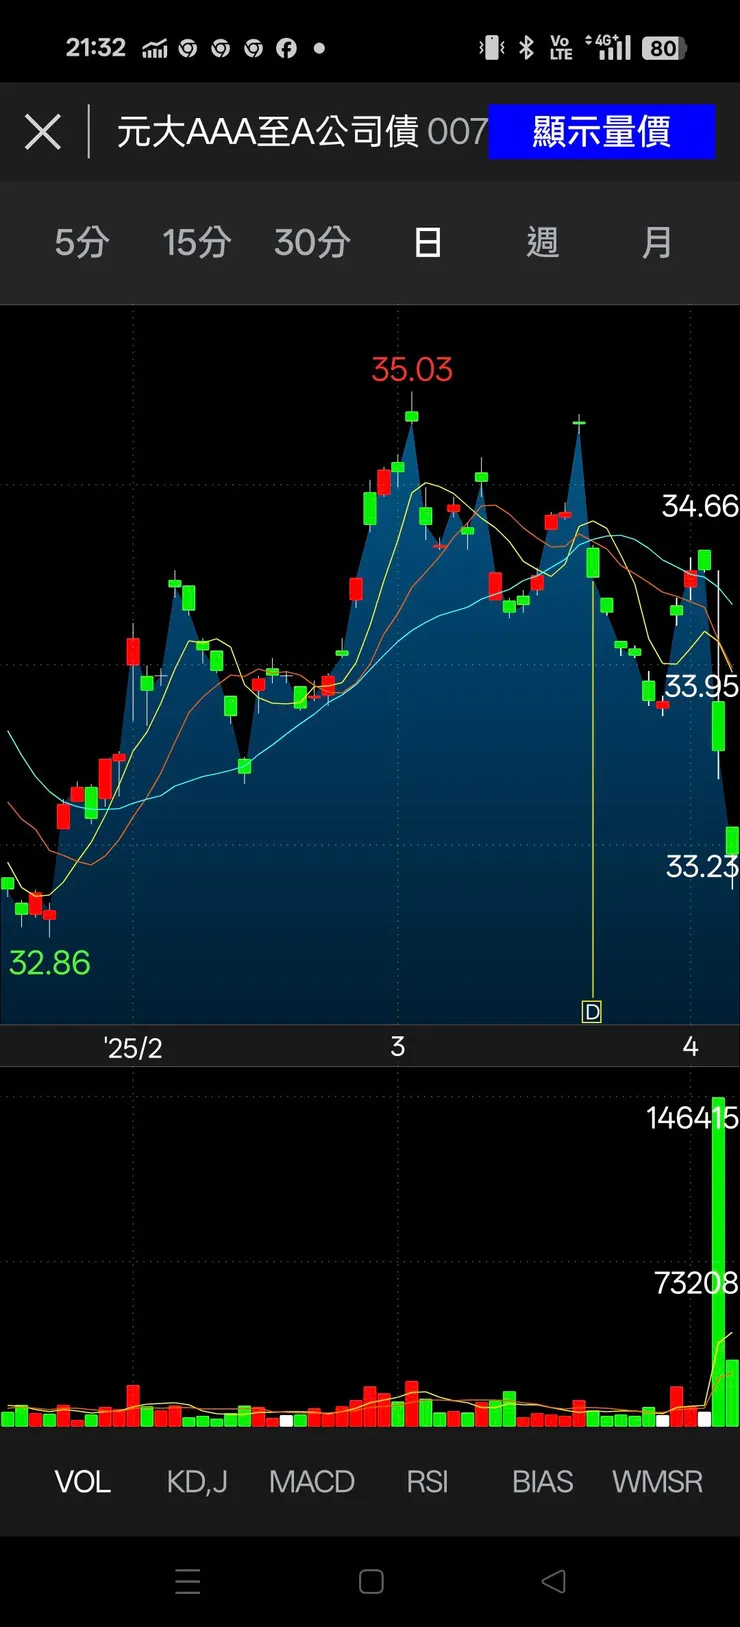Switch to the 30分 timeframe

(x=312, y=242)
